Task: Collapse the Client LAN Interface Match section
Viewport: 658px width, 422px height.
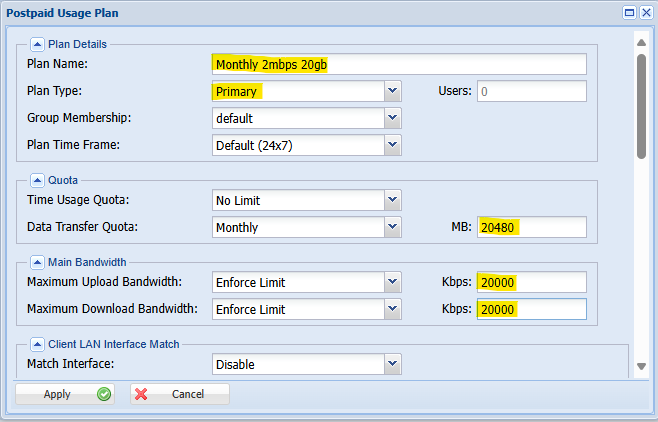Action: 37,344
